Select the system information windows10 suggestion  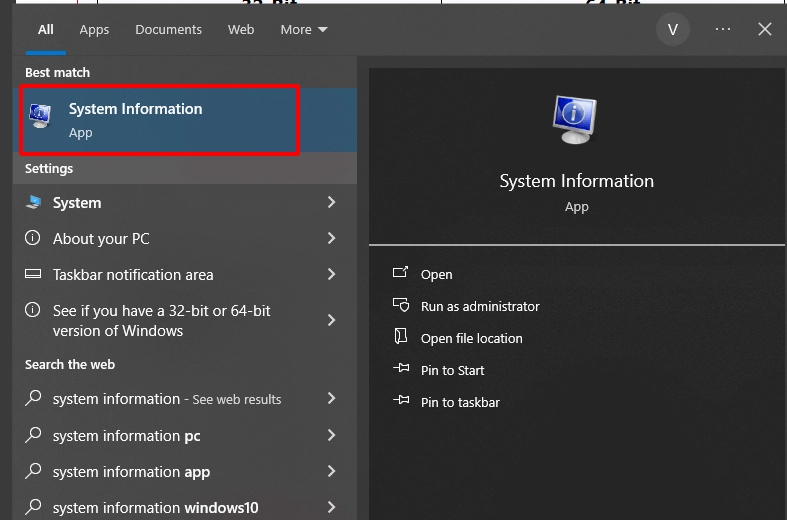point(185,506)
